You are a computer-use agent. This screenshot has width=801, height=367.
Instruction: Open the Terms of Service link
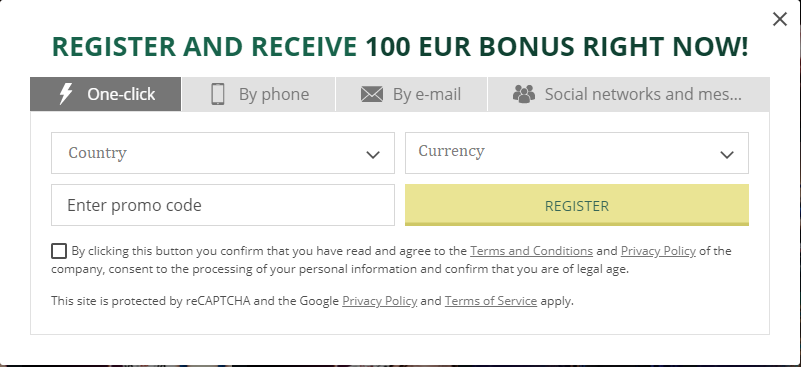click(x=491, y=301)
